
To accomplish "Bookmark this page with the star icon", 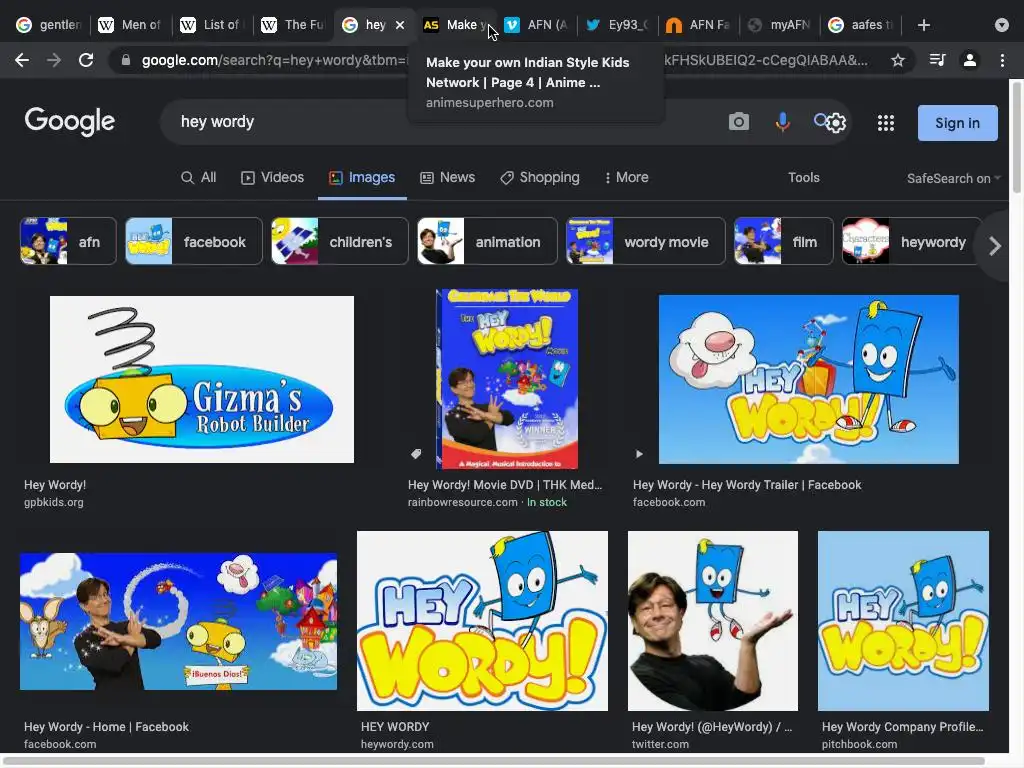I will click(898, 60).
